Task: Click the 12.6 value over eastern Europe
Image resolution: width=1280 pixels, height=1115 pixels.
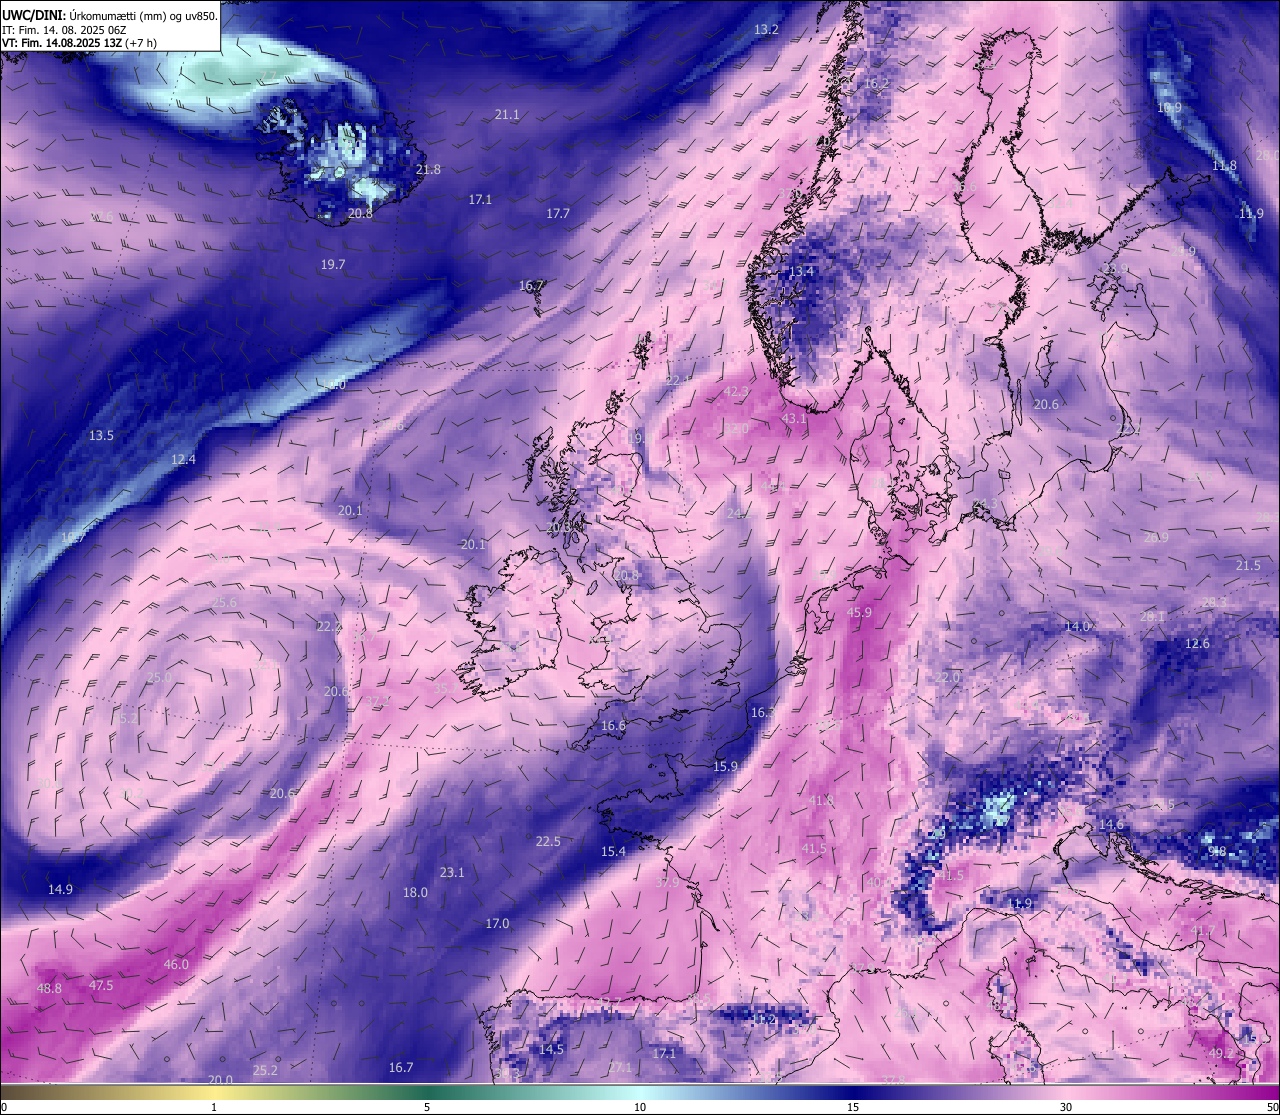Action: [1197, 644]
